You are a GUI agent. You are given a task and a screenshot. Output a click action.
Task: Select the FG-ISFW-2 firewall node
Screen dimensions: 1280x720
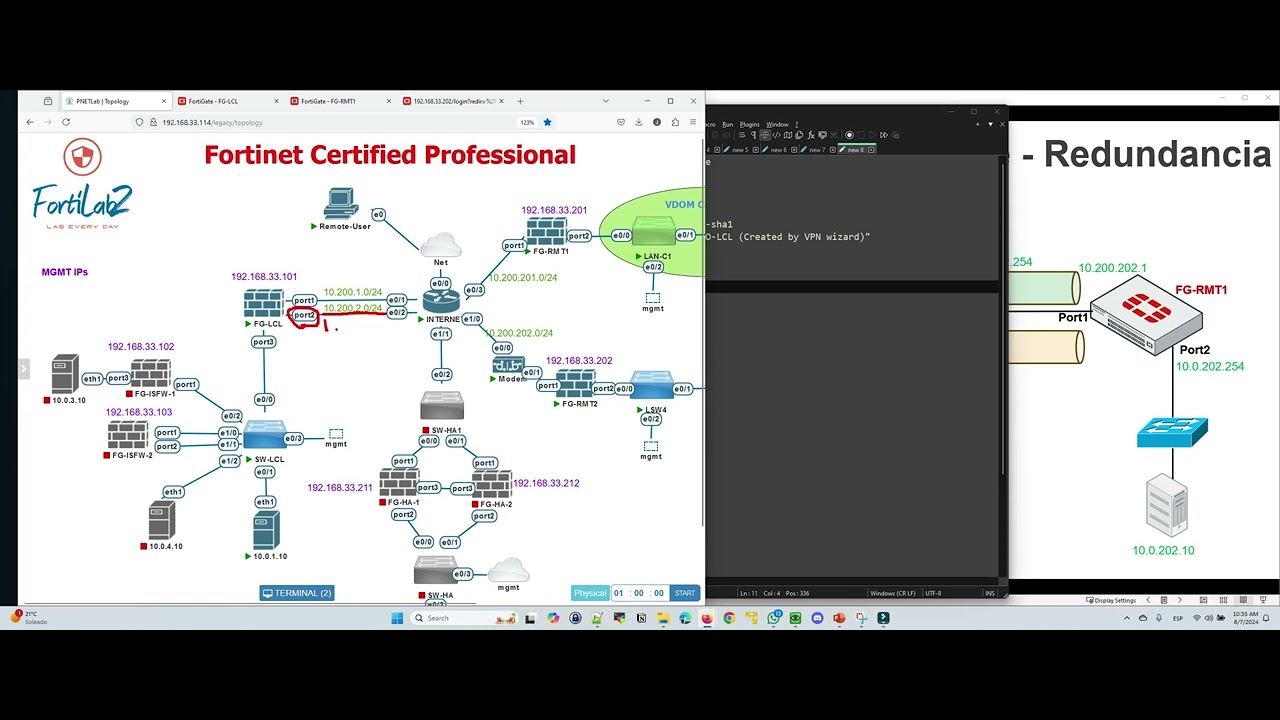tap(128, 436)
